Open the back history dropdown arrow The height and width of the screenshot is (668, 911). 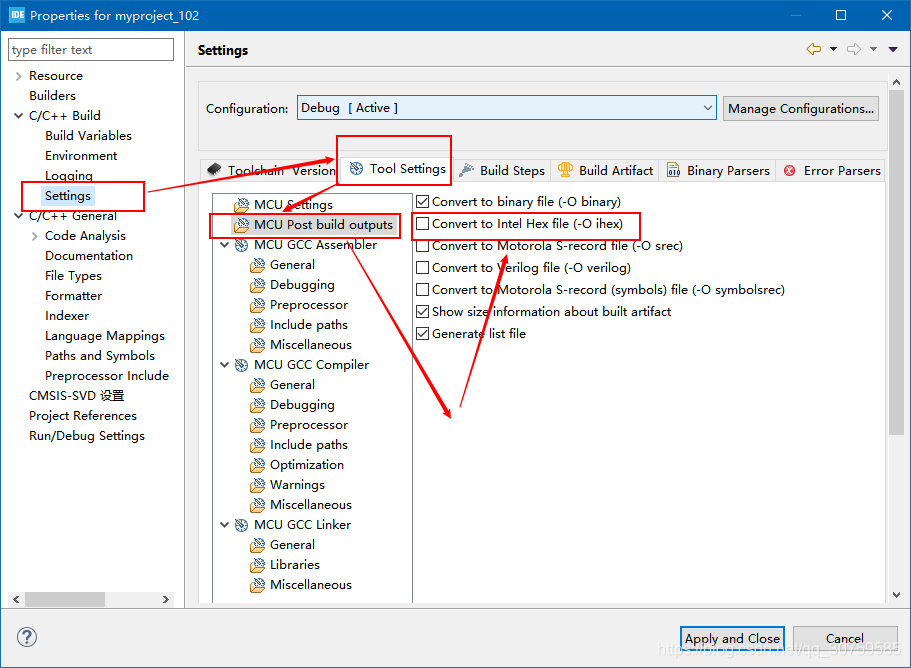pos(833,49)
